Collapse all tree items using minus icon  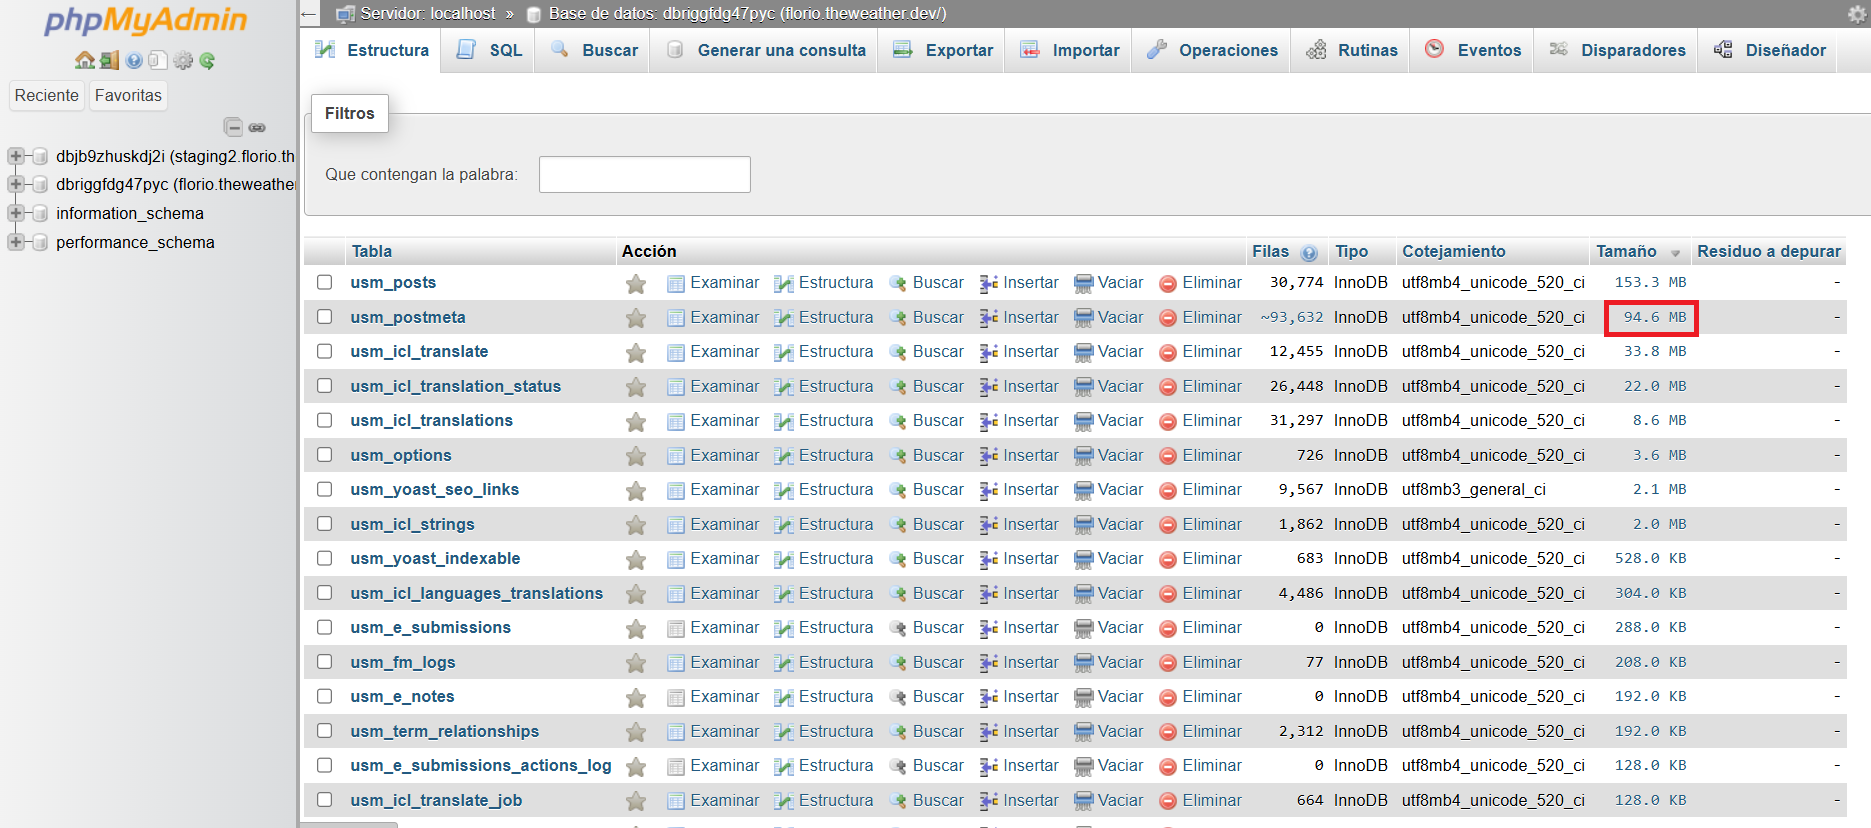coord(233,127)
